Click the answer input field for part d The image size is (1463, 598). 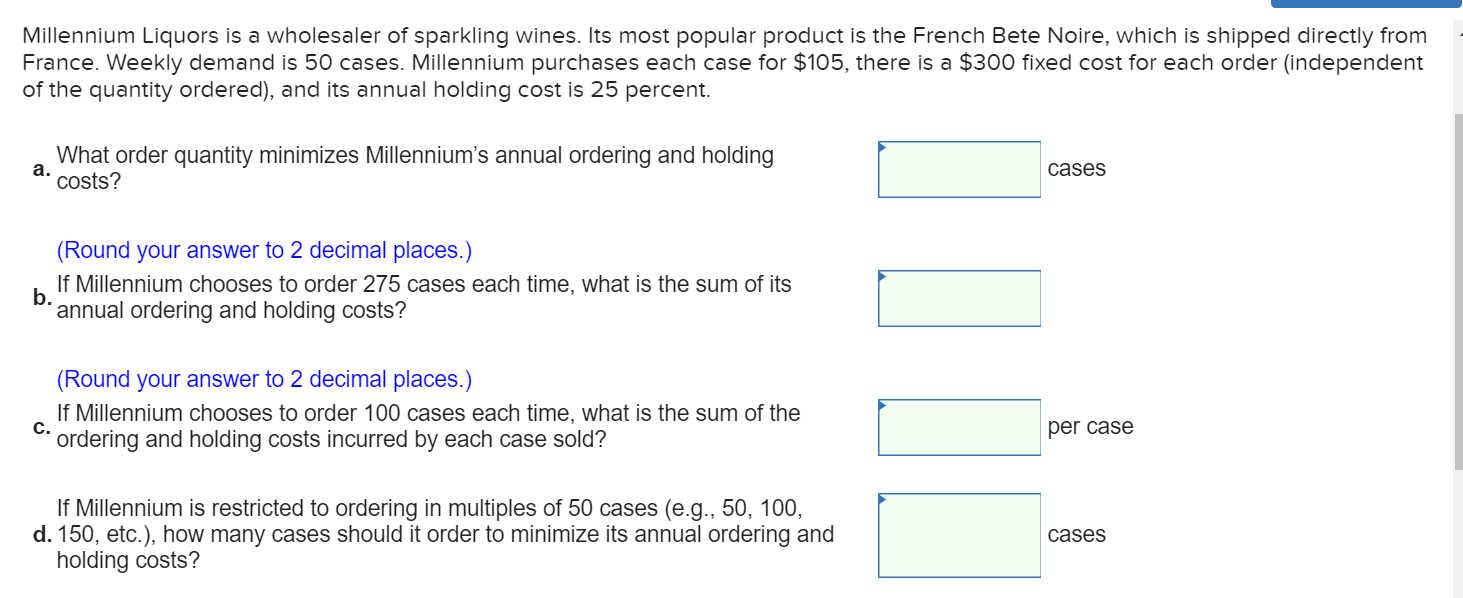coord(957,535)
